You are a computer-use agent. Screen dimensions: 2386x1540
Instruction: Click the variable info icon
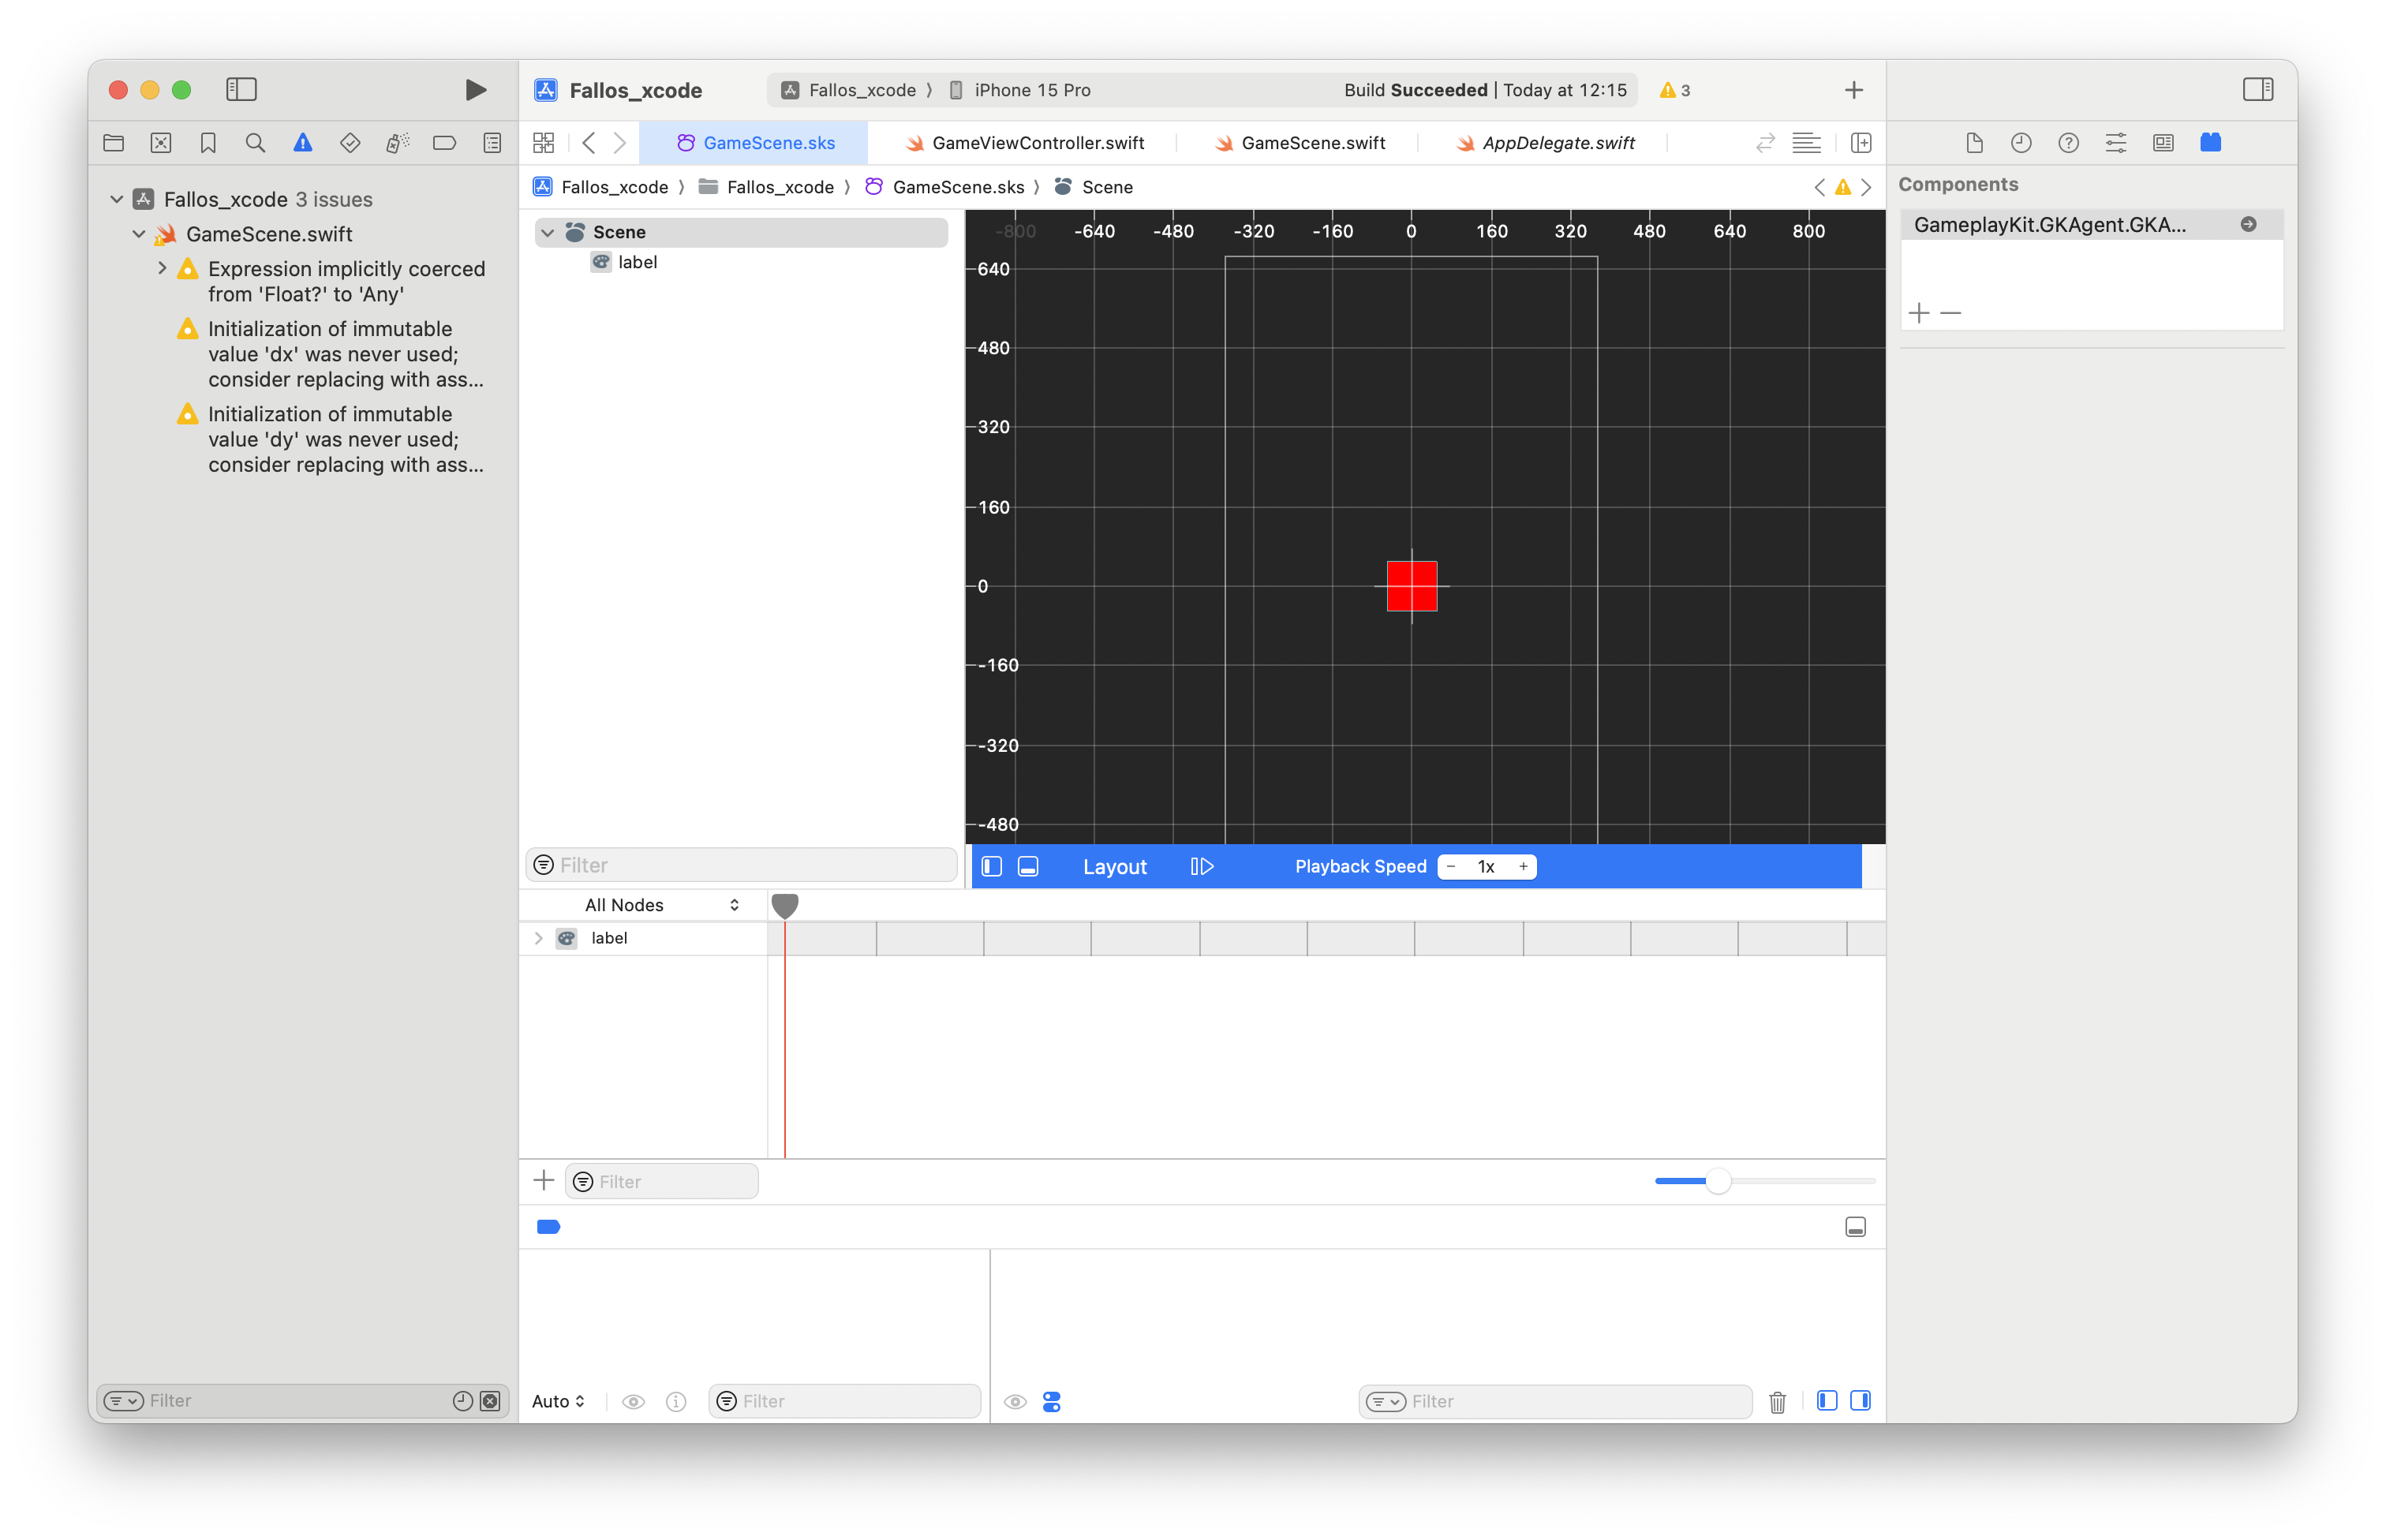click(x=676, y=1401)
